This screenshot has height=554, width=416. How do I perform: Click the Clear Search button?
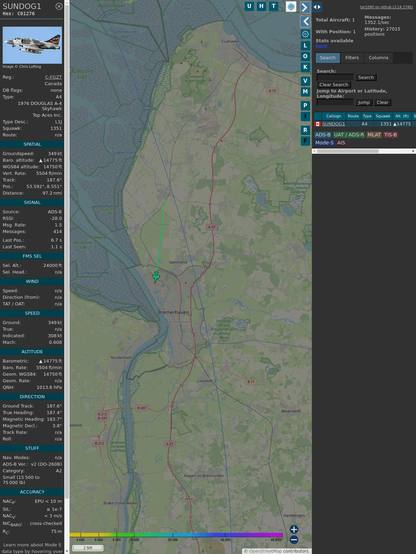point(333,85)
